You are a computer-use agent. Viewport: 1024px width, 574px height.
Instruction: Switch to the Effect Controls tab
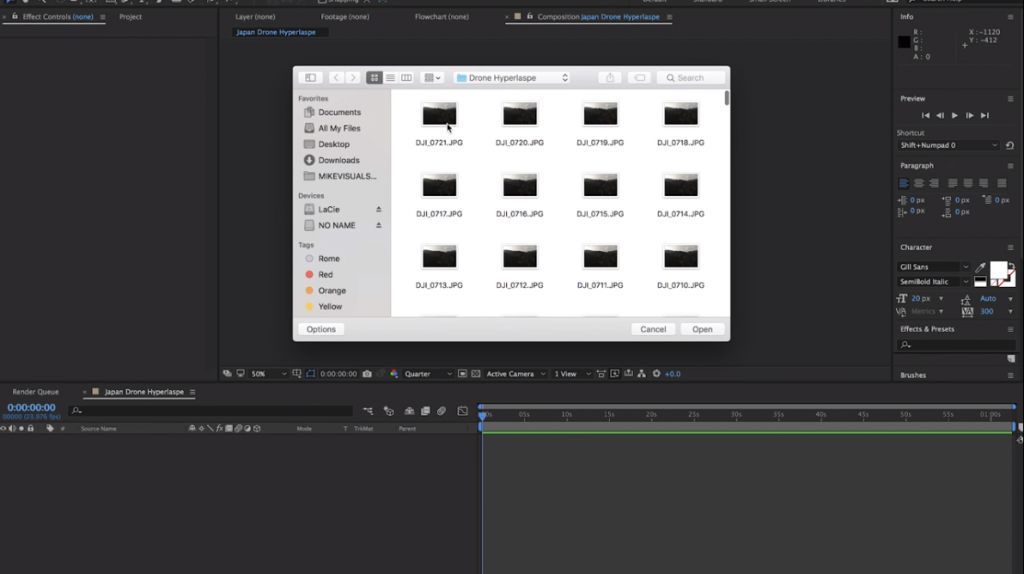tap(57, 17)
